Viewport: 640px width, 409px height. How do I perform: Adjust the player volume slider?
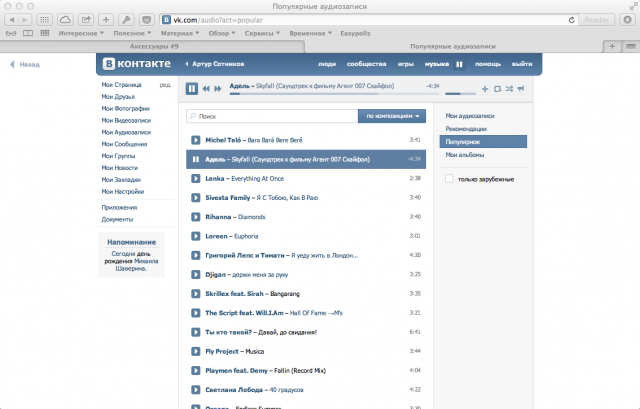[x=460, y=94]
